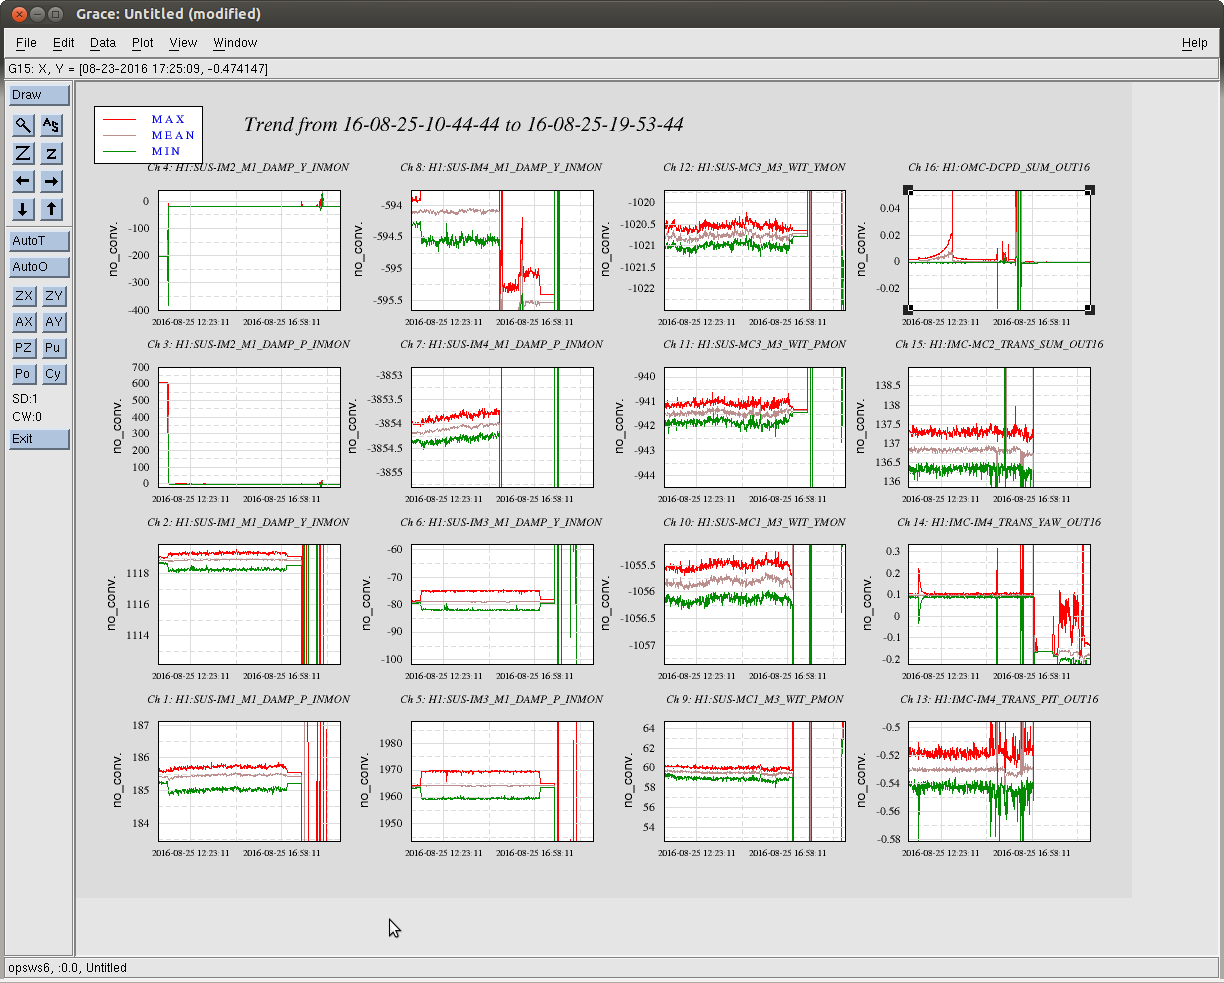This screenshot has width=1224, height=983.
Task: Select the Ch 5 SUS-IM3_M1_DAMP_P_INMON plot
Action: pos(502,781)
